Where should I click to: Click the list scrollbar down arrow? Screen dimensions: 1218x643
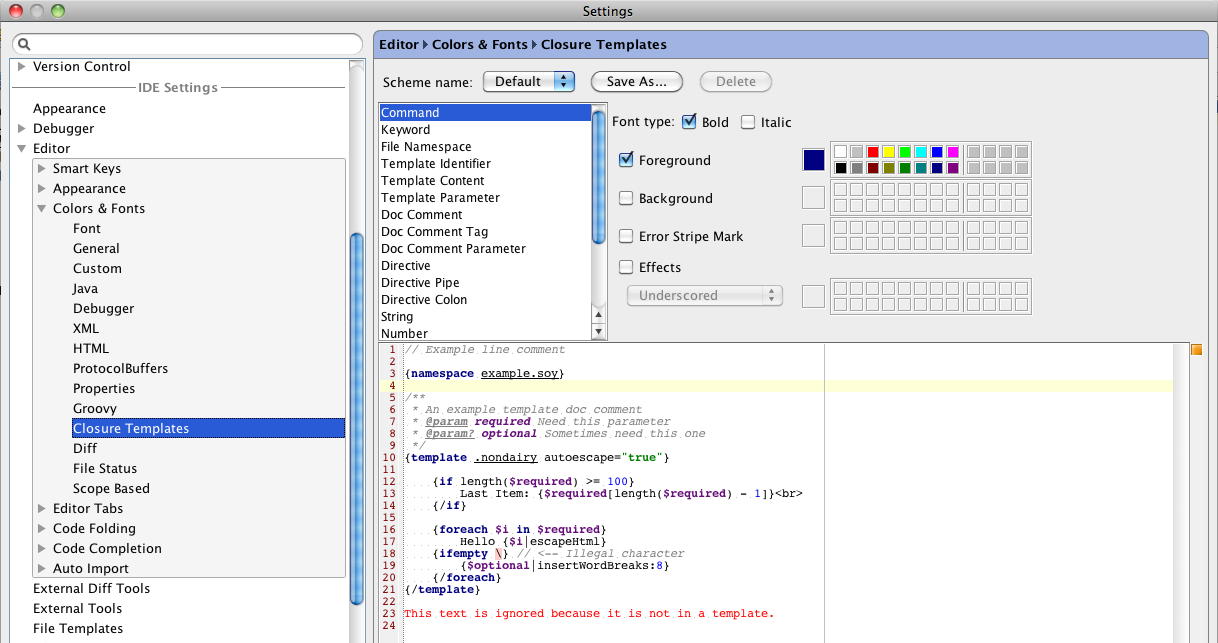(599, 331)
